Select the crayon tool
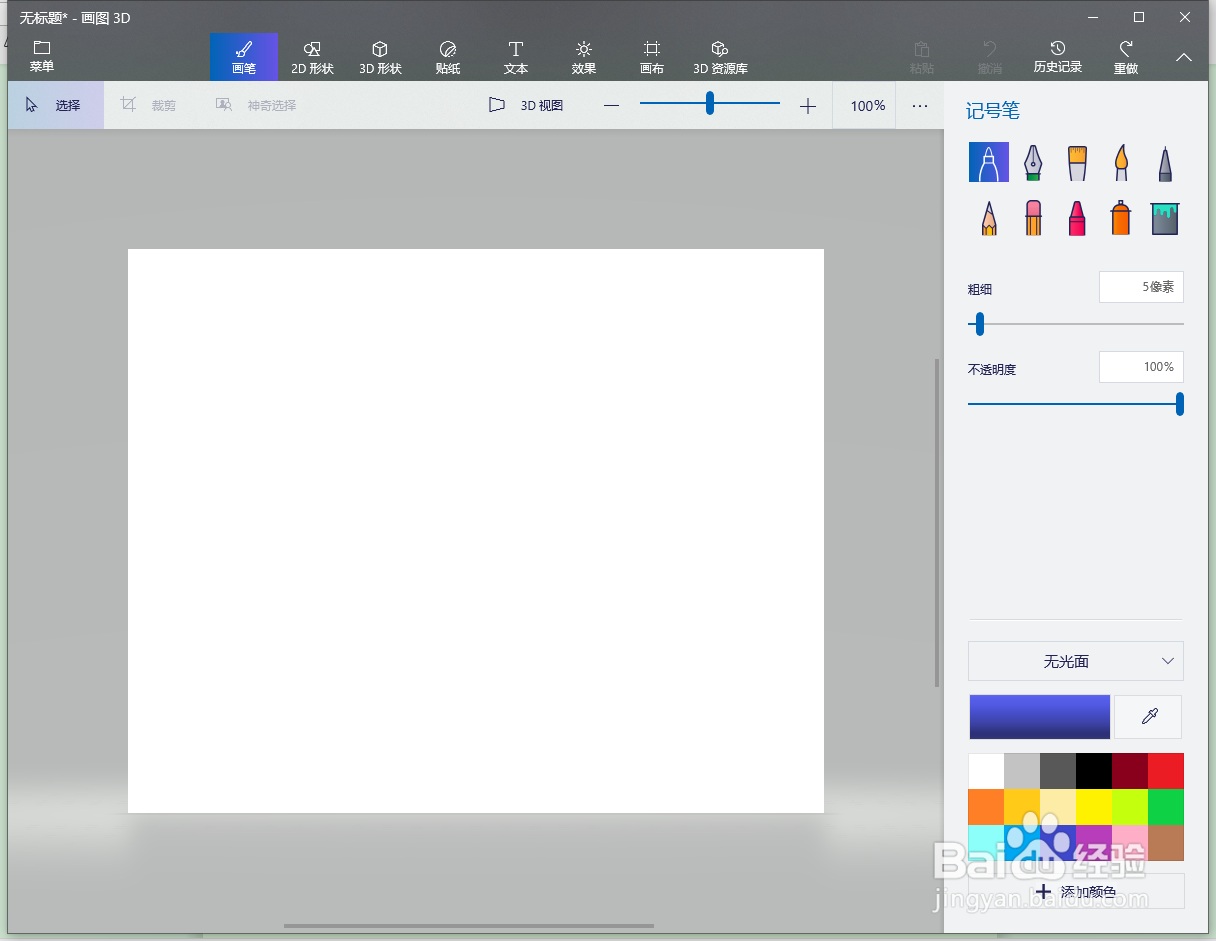1216x941 pixels. 1077,217
